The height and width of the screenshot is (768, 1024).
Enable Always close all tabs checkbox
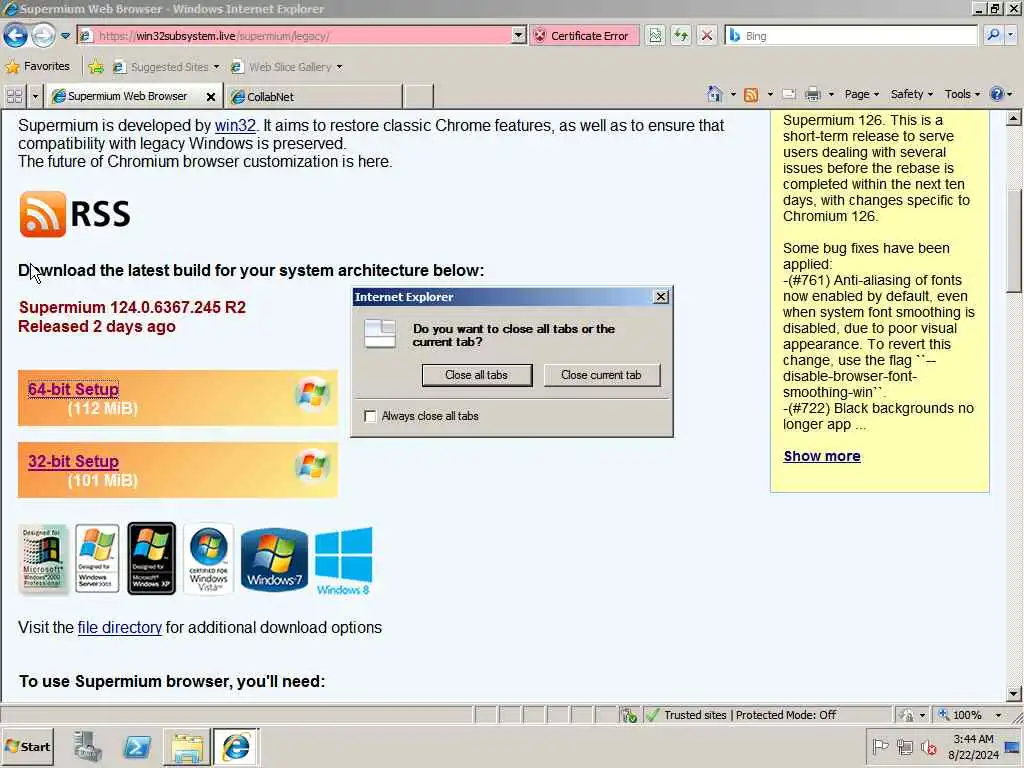[x=370, y=416]
